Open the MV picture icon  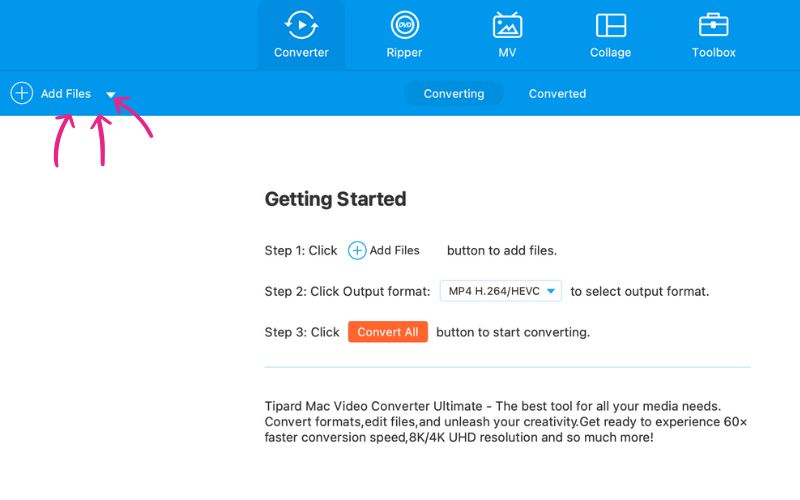click(x=507, y=25)
